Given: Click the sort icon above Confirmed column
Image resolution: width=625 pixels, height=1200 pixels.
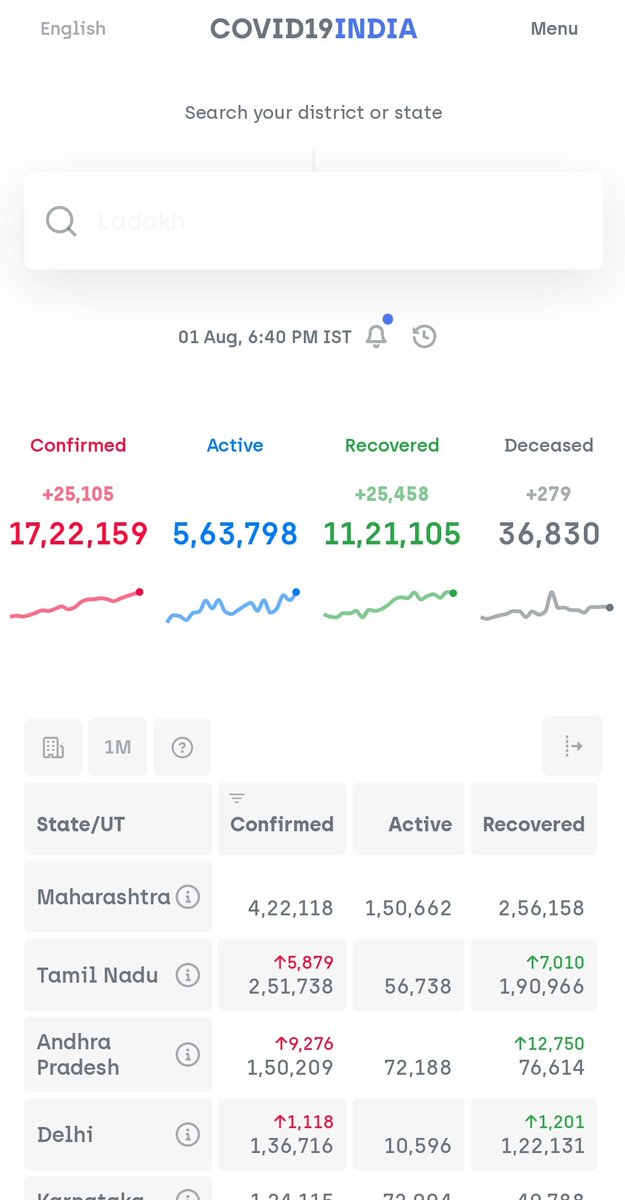Looking at the screenshot, I should [x=237, y=797].
